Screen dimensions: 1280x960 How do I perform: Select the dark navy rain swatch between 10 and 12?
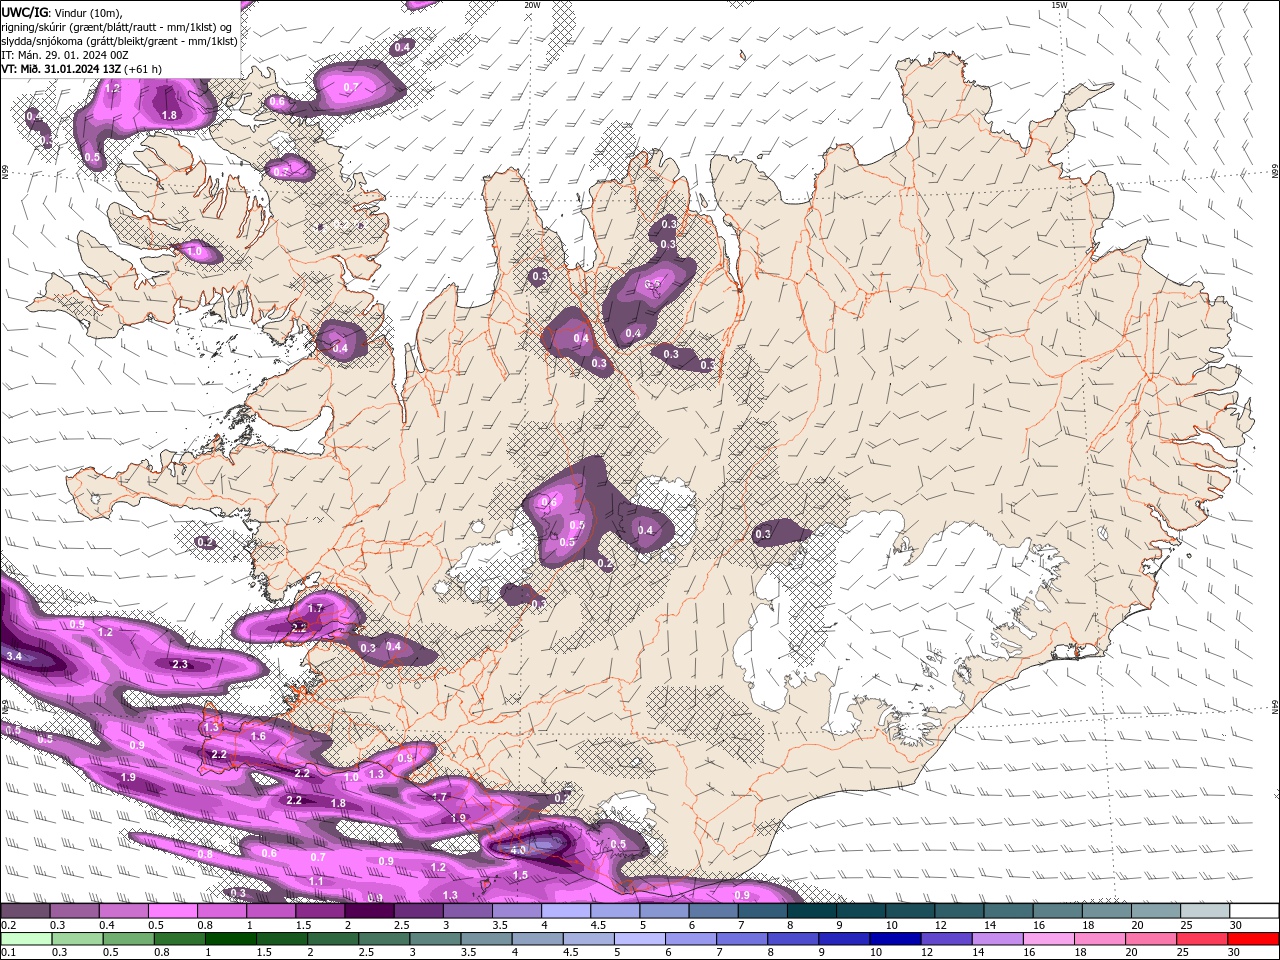[x=893, y=939]
